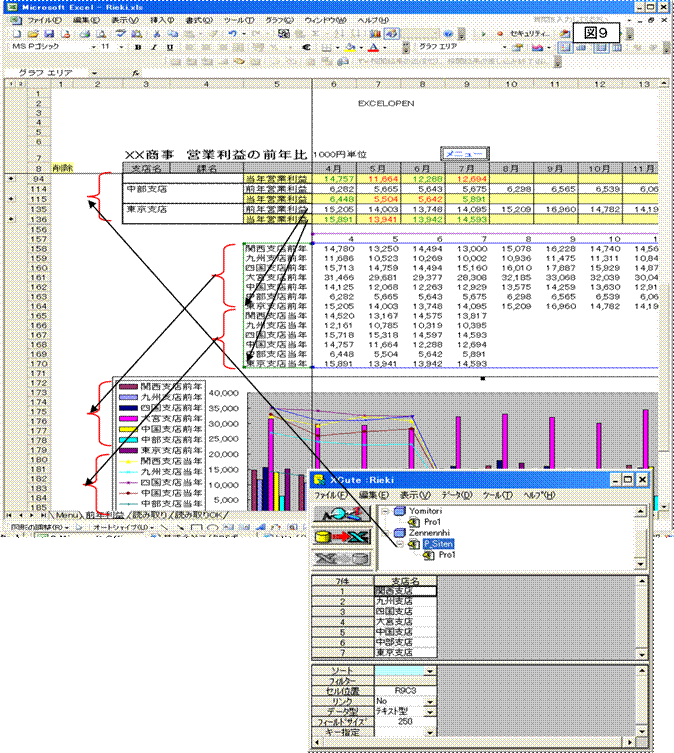Image resolution: width=674 pixels, height=753 pixels.
Task: Open the 編集(E) menu in Excel
Action: click(86, 20)
